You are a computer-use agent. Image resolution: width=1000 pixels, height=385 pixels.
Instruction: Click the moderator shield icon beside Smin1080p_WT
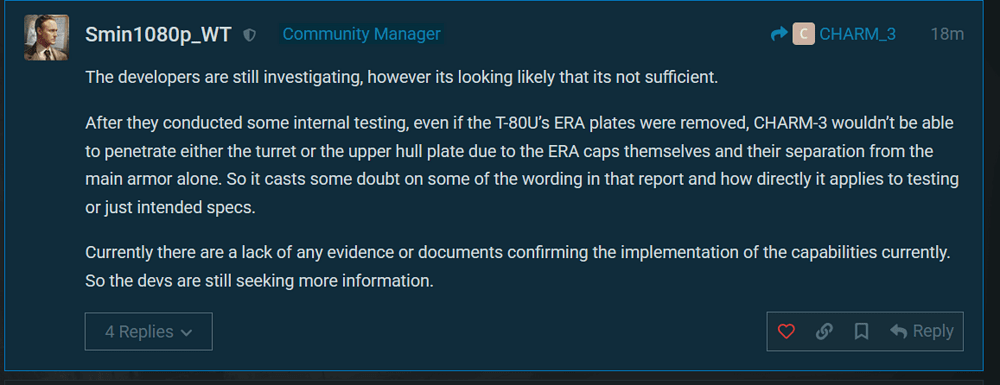[249, 36]
